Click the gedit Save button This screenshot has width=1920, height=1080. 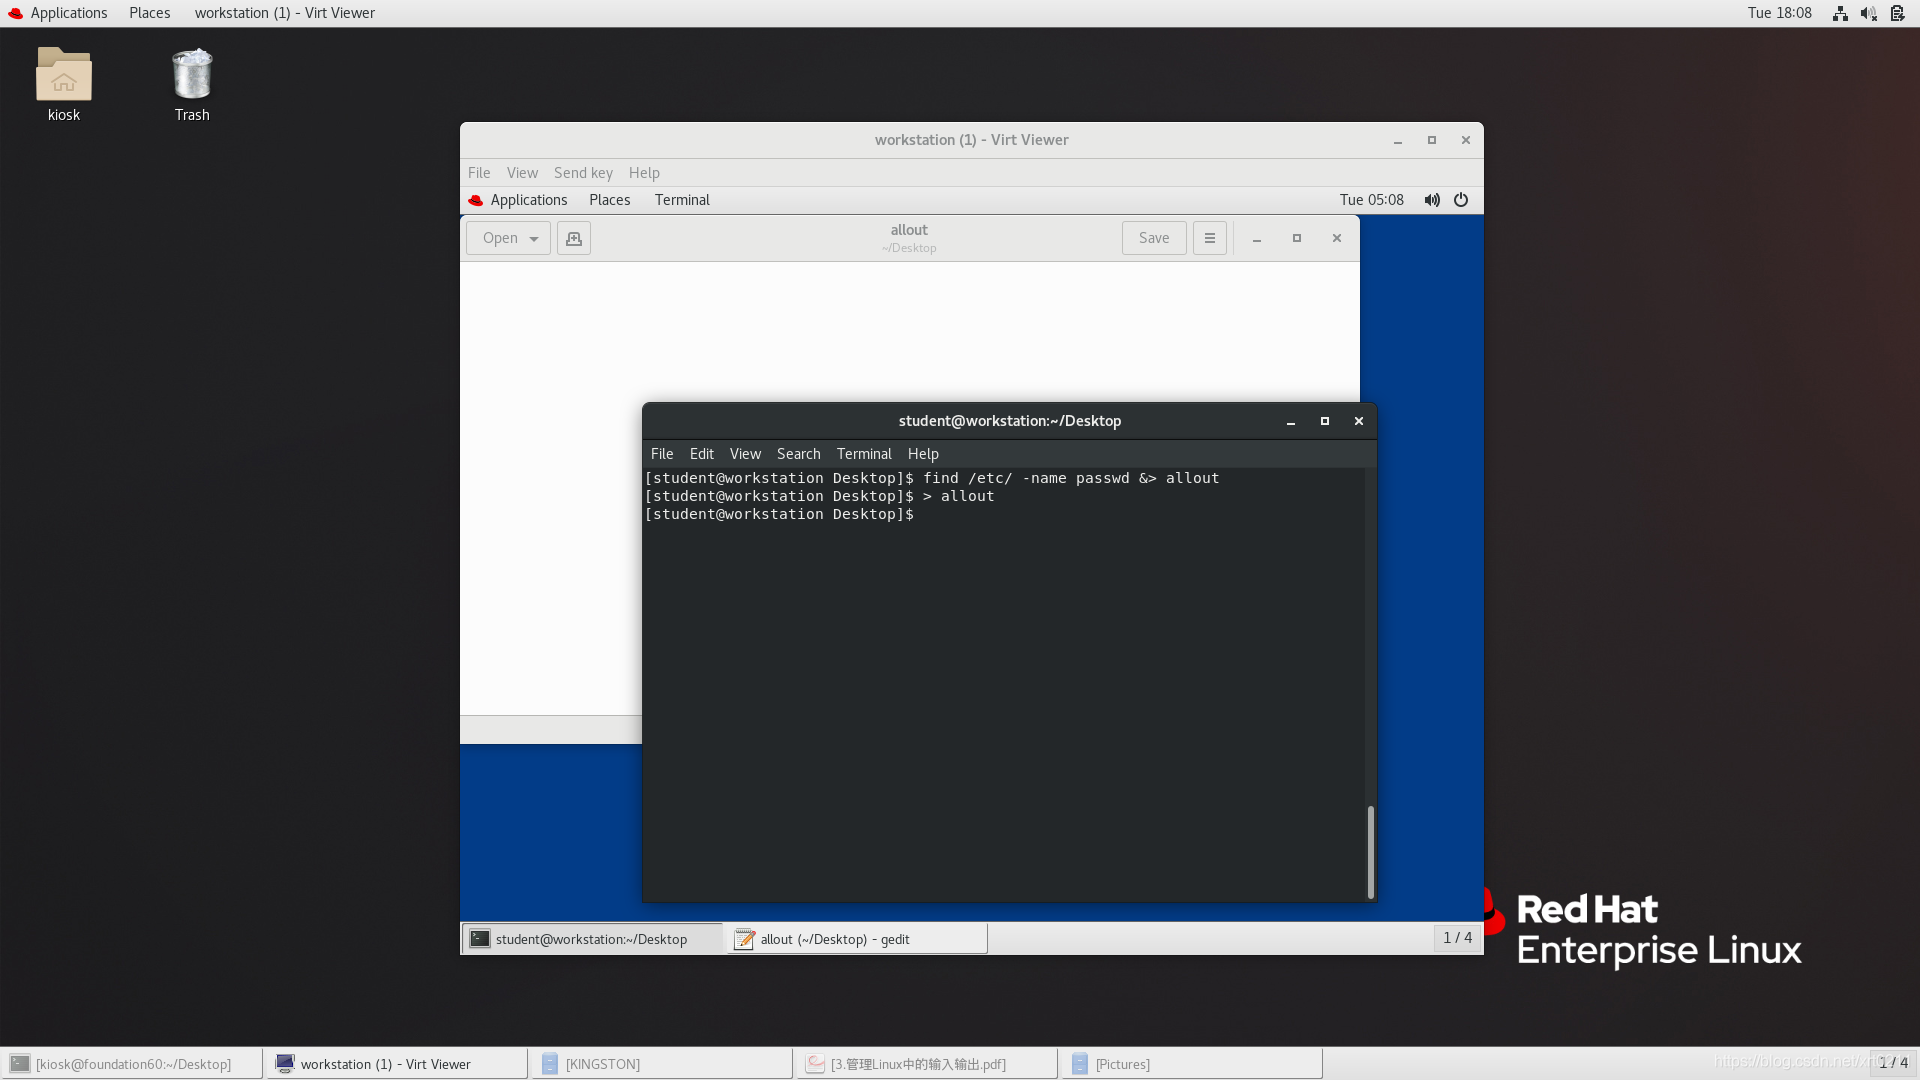[1153, 238]
